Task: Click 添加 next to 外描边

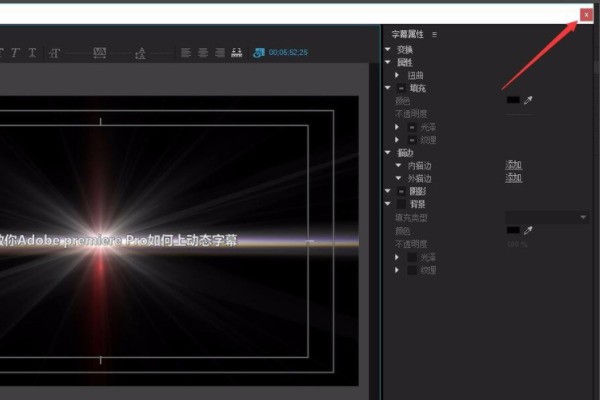Action: tap(514, 177)
